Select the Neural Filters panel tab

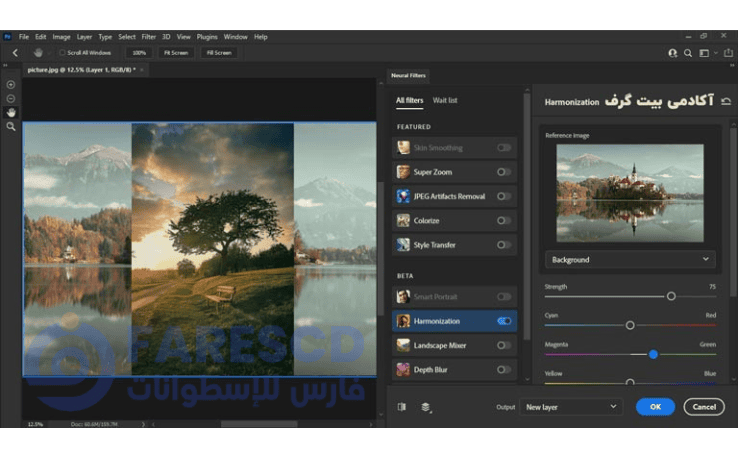408,75
